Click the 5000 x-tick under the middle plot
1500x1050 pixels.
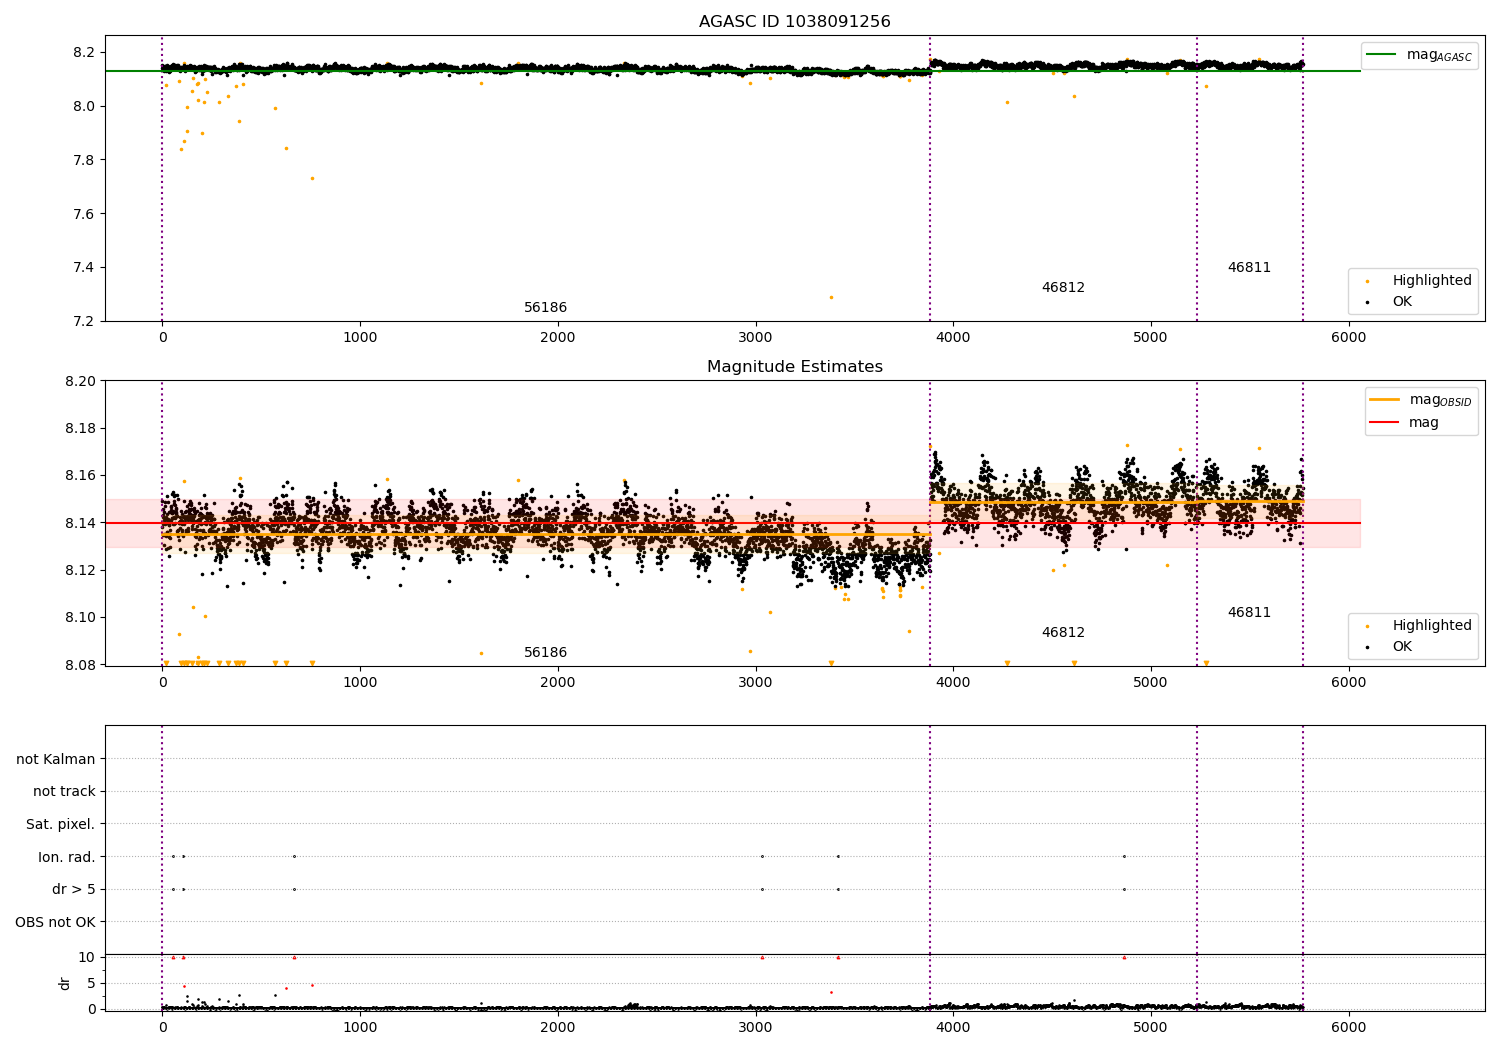coord(1150,683)
